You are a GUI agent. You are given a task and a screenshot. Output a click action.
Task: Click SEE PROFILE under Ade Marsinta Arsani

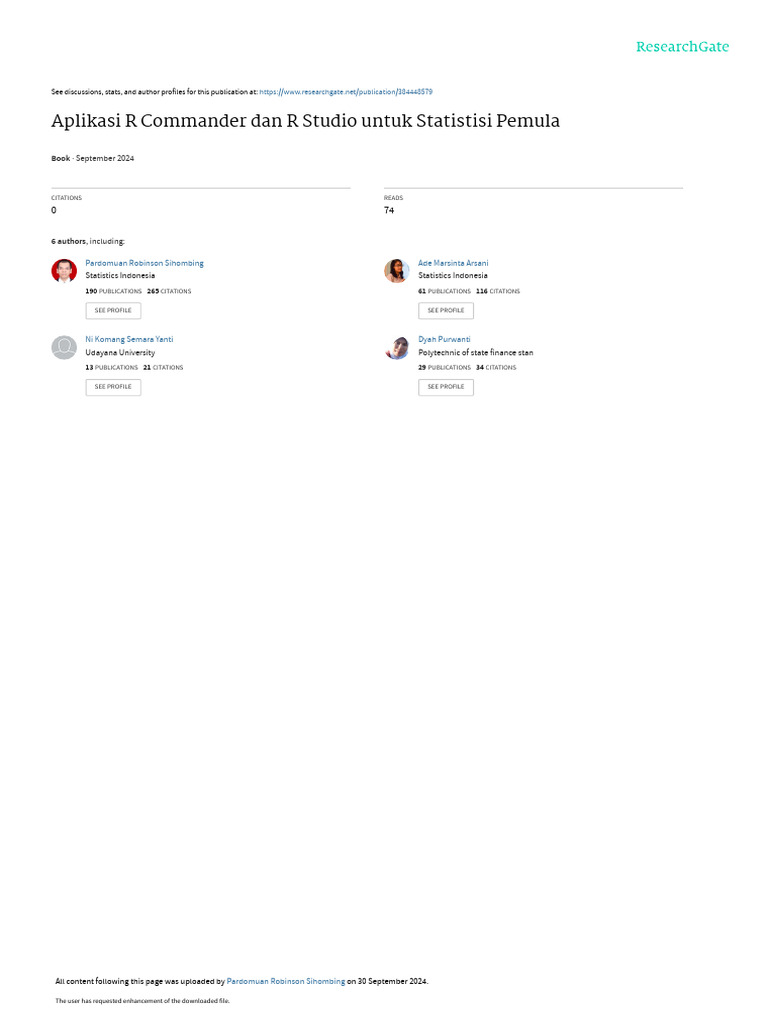[446, 311]
